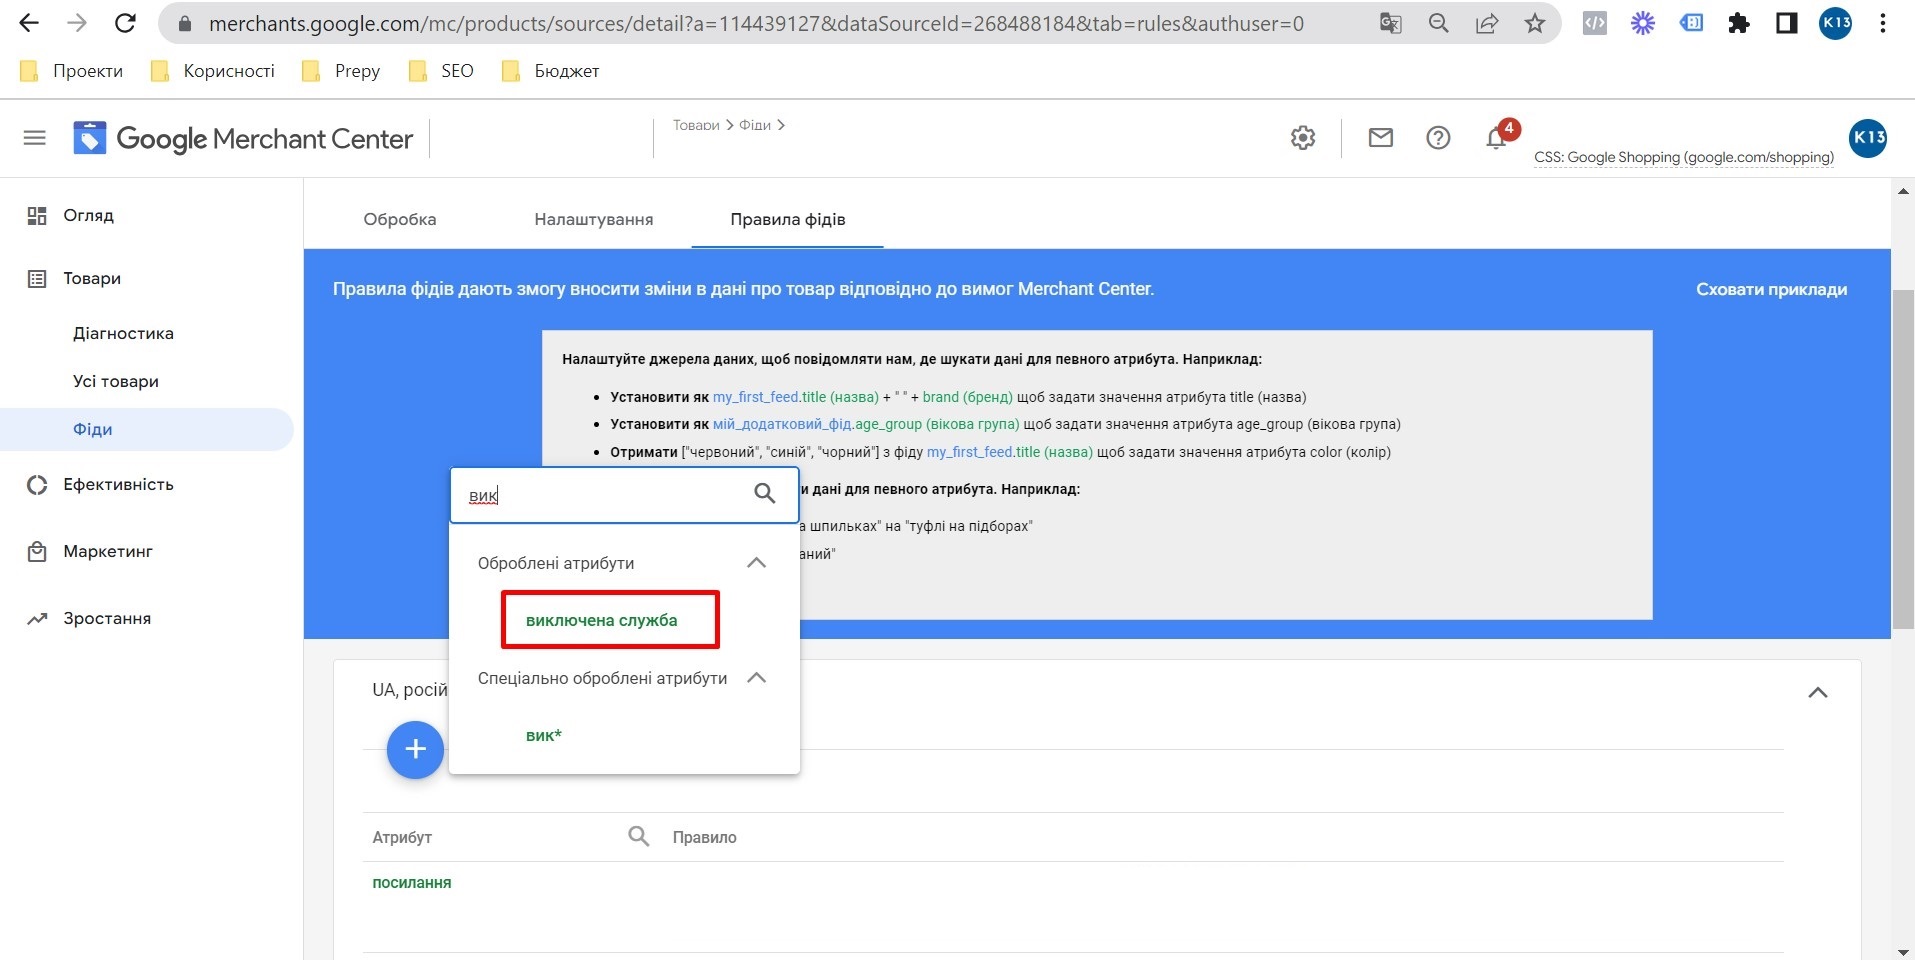
Task: Open the Проекти bookmarks folder
Action: tap(72, 70)
